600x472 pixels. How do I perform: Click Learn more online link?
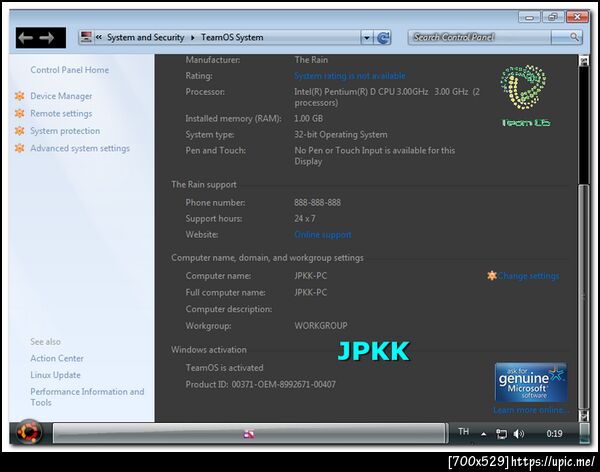pyautogui.click(x=531, y=410)
